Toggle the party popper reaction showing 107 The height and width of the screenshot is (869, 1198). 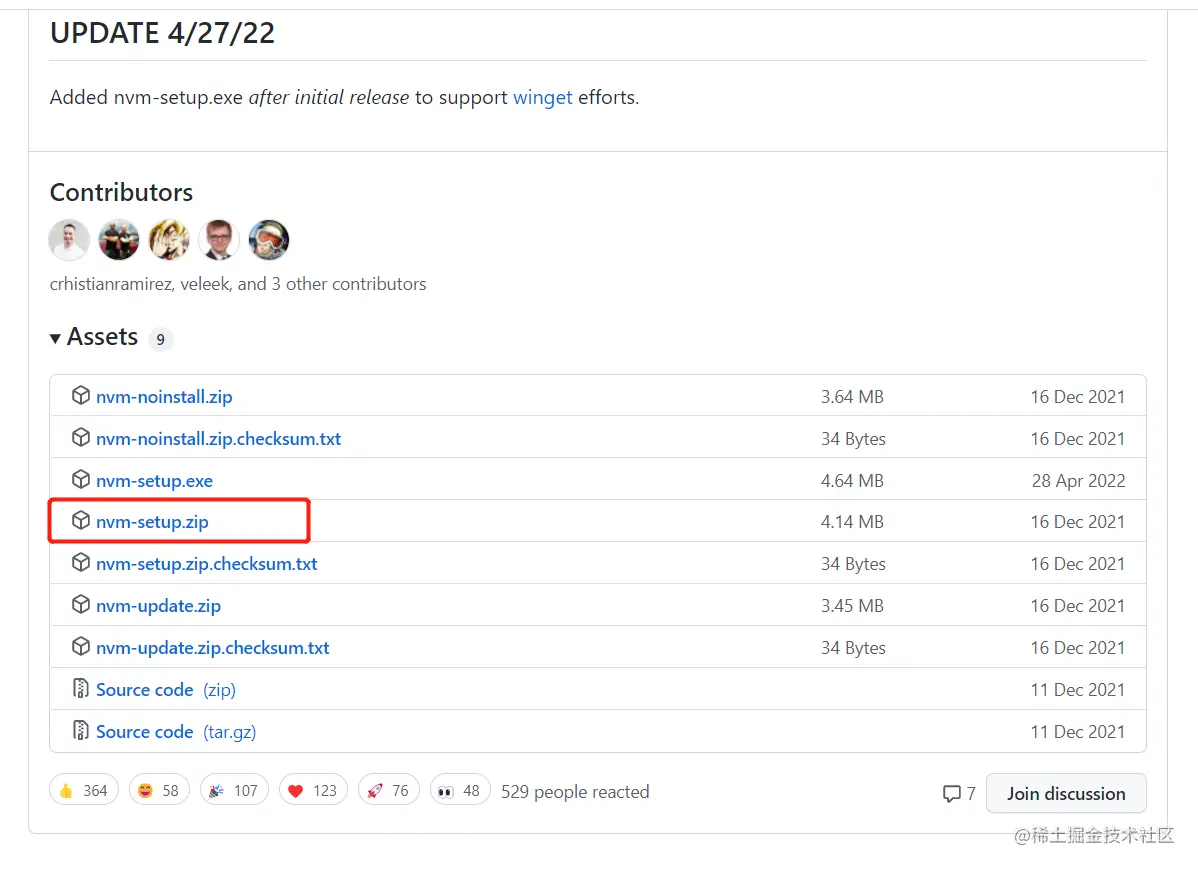[235, 790]
